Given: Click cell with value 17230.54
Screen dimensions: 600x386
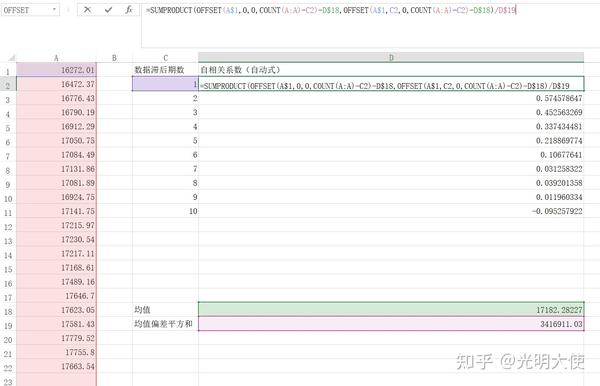Looking at the screenshot, I should pos(57,239).
